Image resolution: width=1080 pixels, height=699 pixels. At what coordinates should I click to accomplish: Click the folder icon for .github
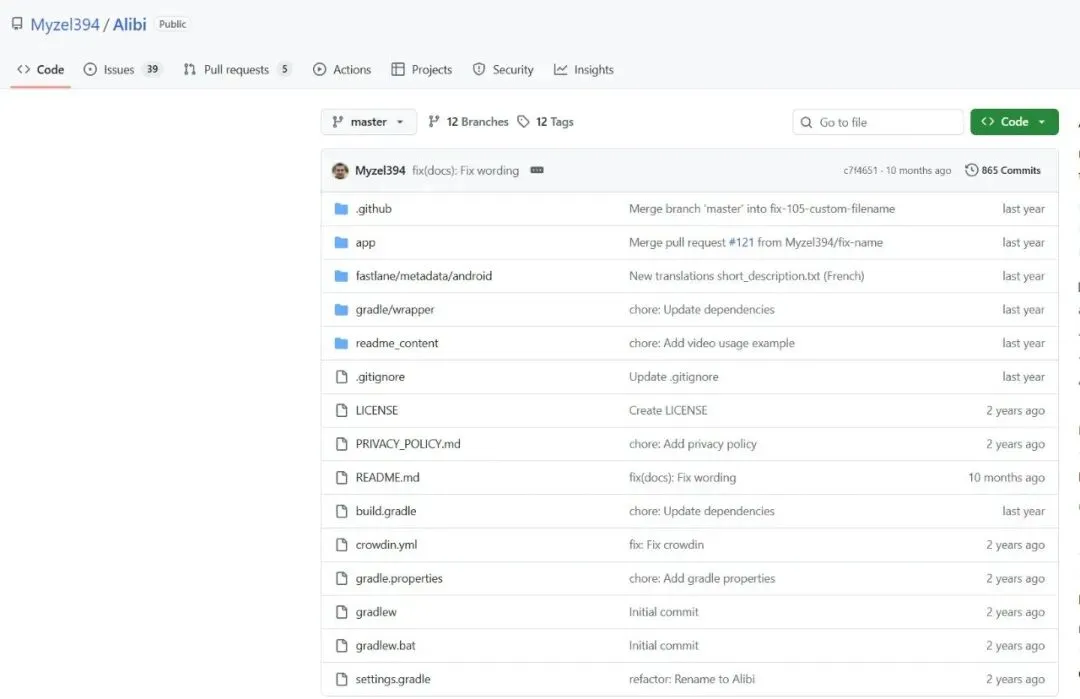pyautogui.click(x=341, y=209)
